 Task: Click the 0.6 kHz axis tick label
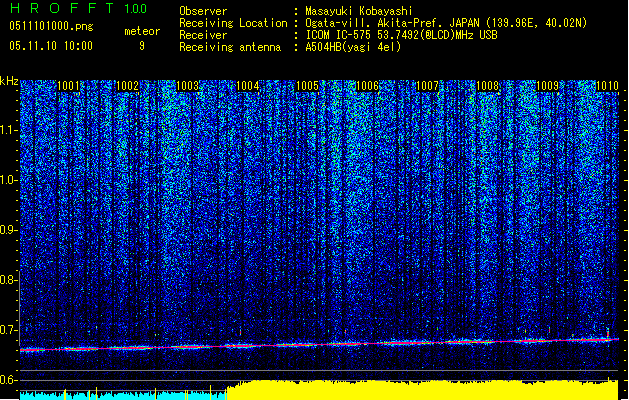pyautogui.click(x=8, y=380)
